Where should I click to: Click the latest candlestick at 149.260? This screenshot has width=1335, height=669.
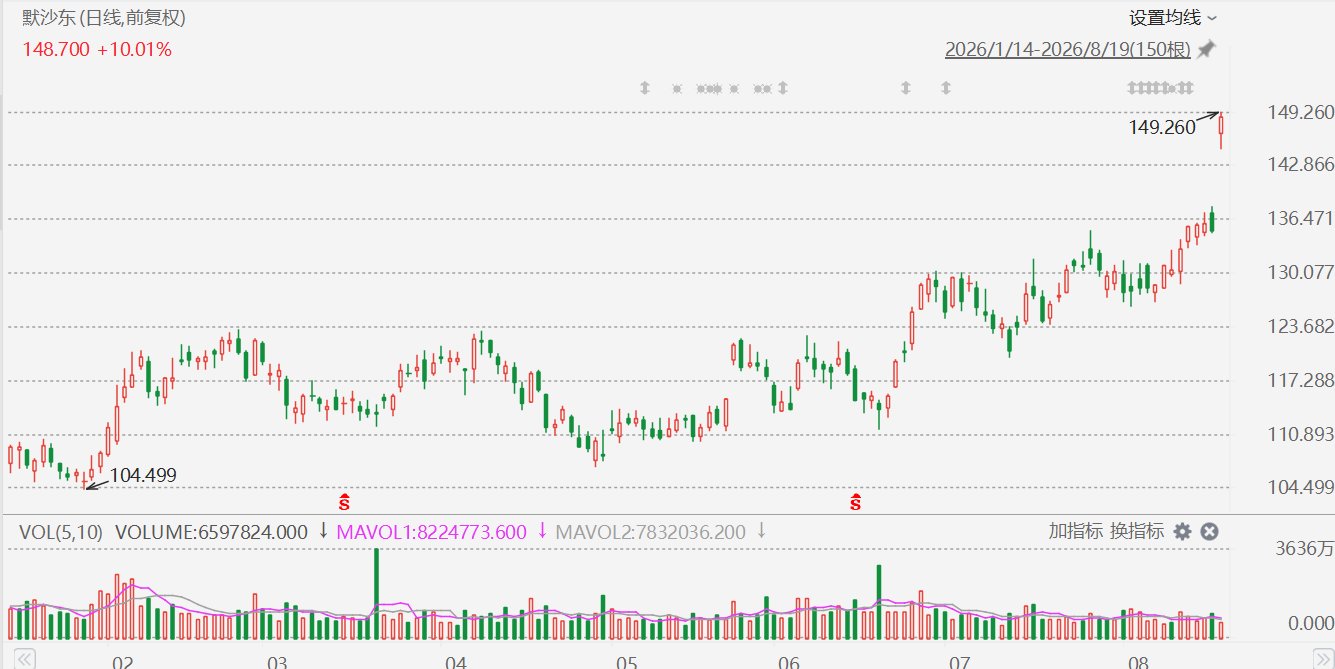pos(1221,129)
